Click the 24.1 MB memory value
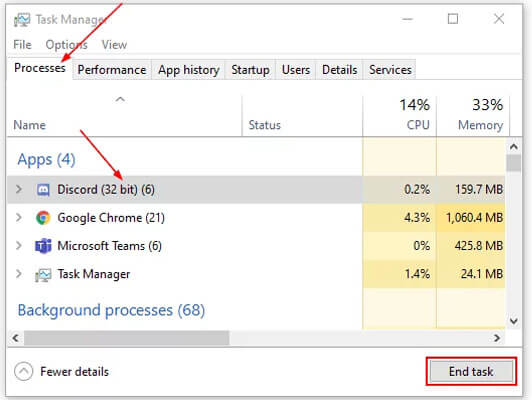Viewport: 532px width, 400px height. pyautogui.click(x=482, y=274)
